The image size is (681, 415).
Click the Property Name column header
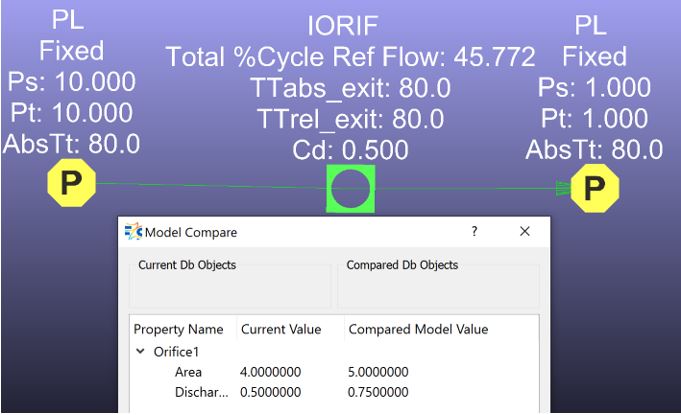pyautogui.click(x=178, y=329)
